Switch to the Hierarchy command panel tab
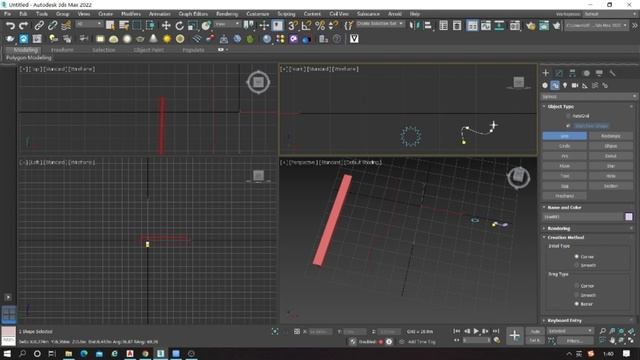640x360 pixels. tap(572, 73)
